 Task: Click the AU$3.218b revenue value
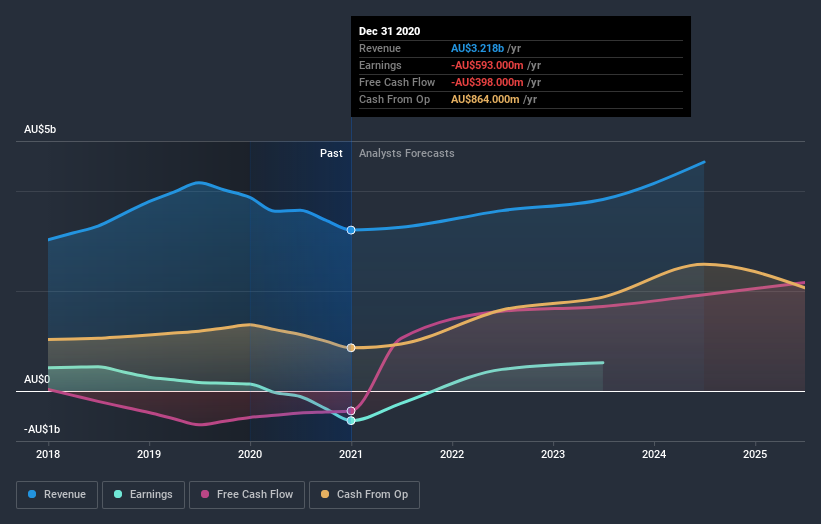478,48
